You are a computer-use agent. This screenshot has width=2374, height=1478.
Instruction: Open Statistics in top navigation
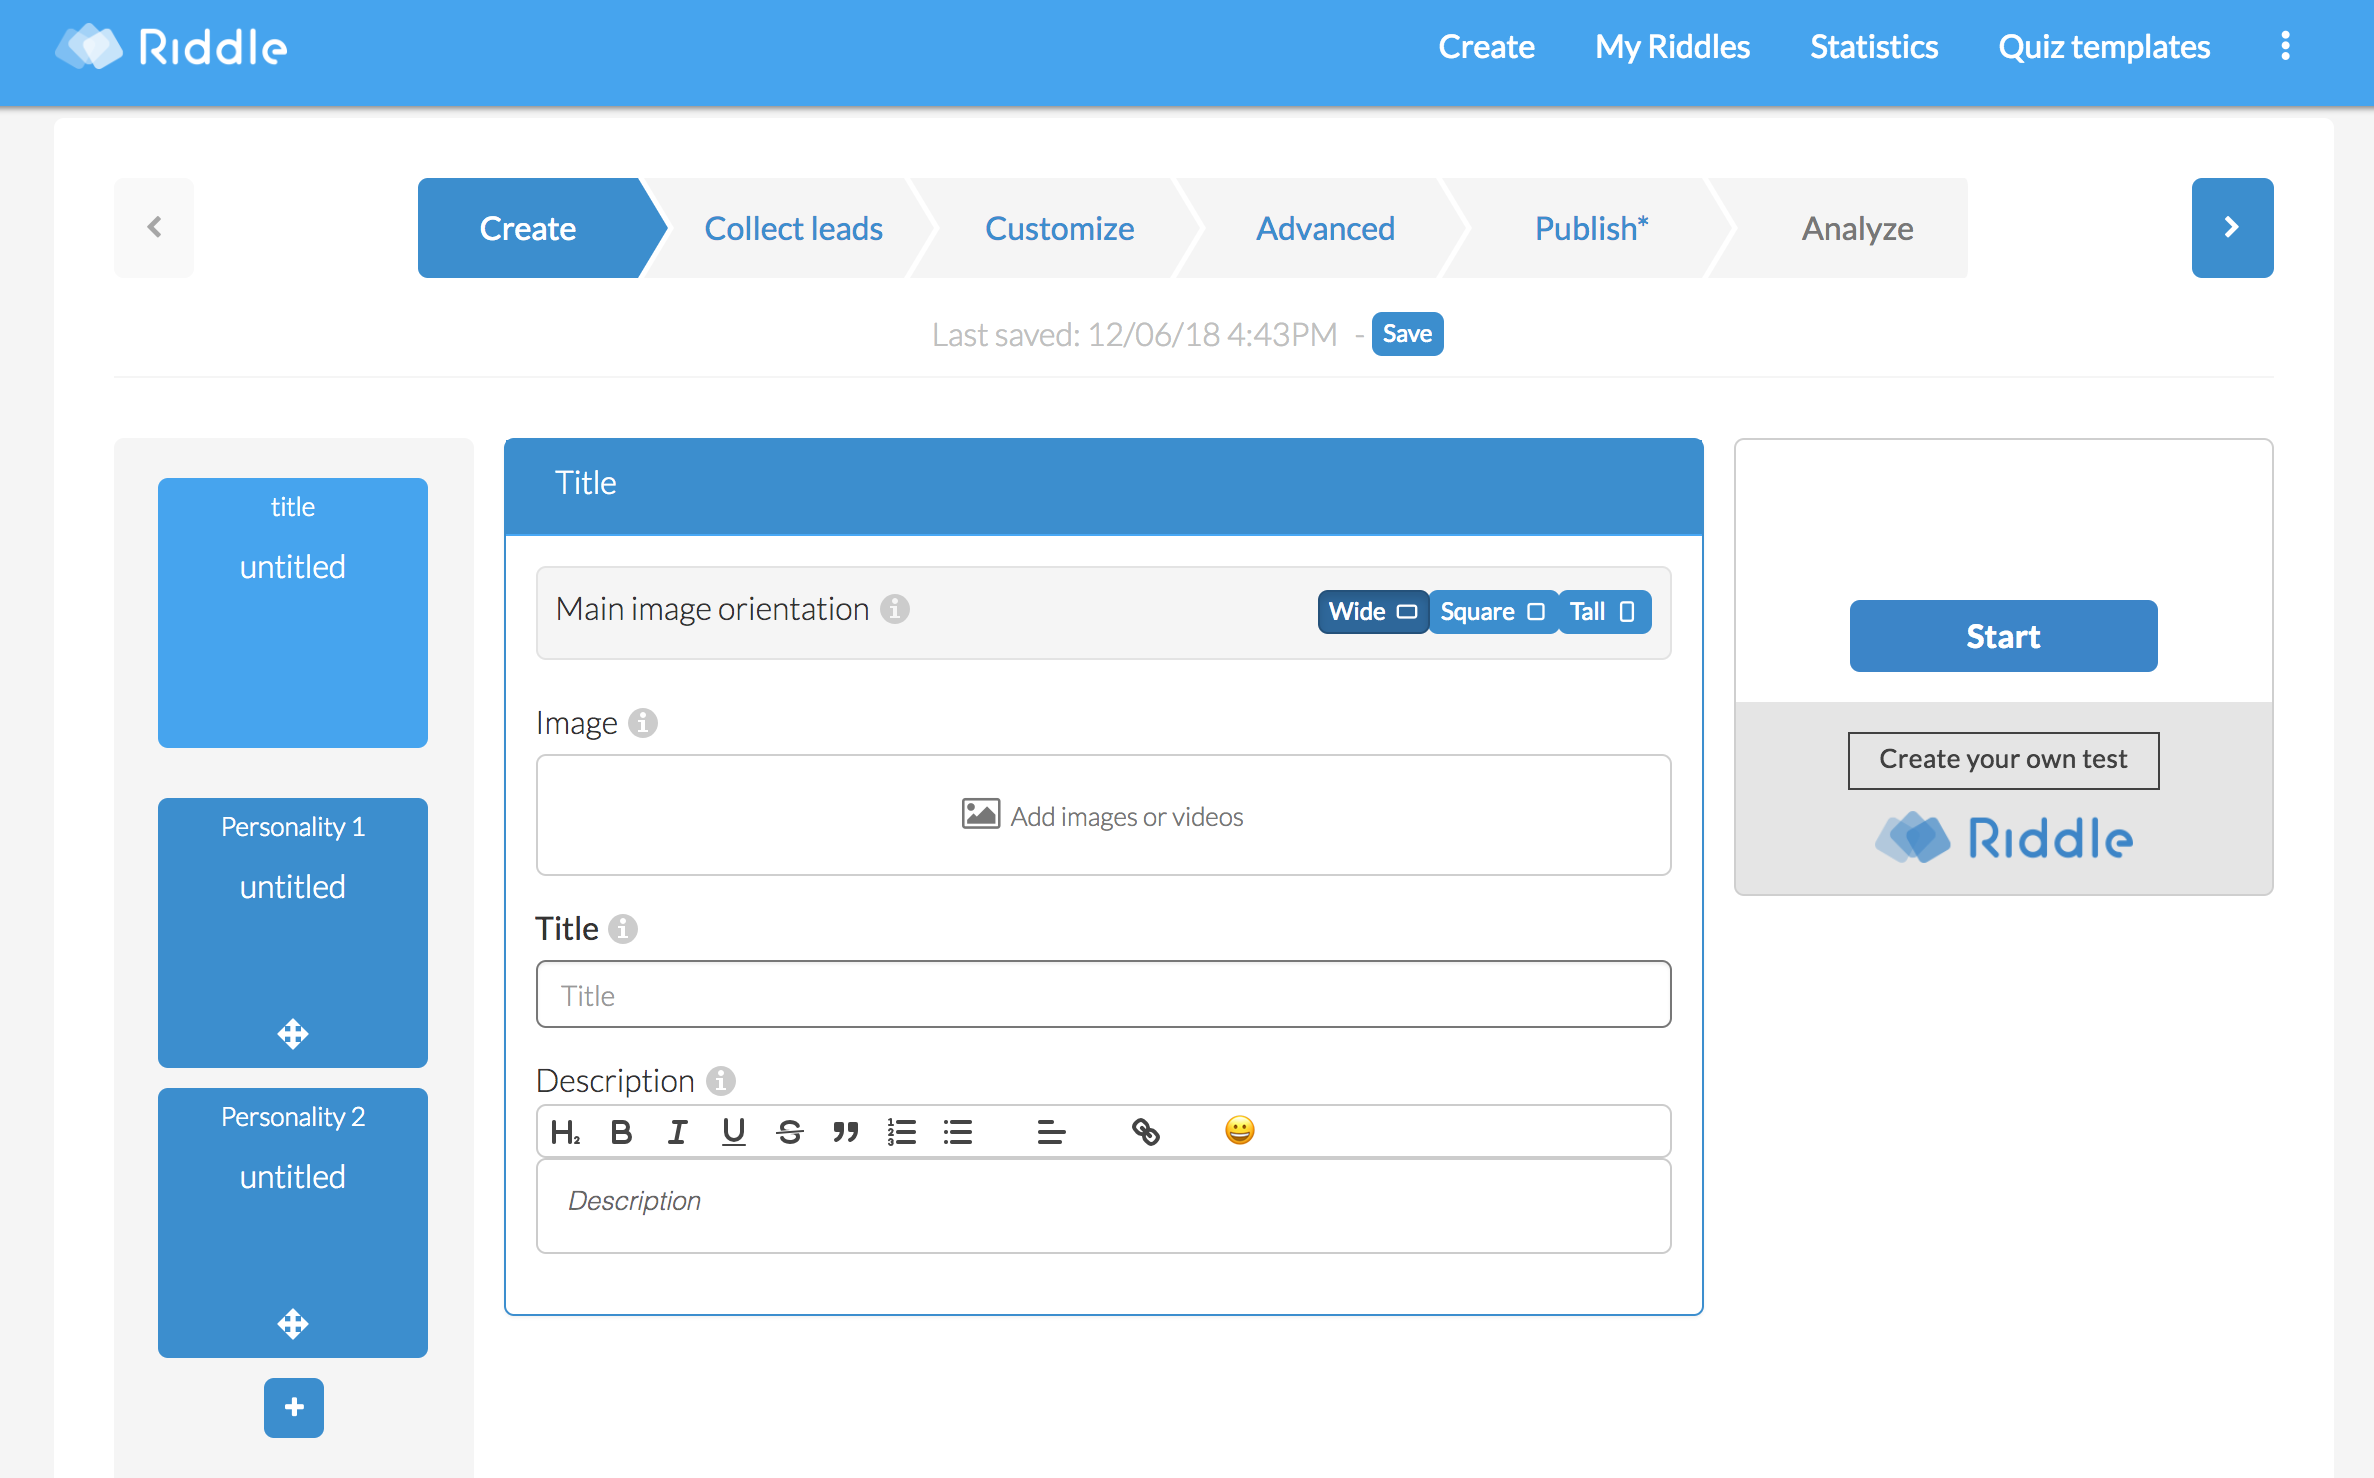(1874, 47)
